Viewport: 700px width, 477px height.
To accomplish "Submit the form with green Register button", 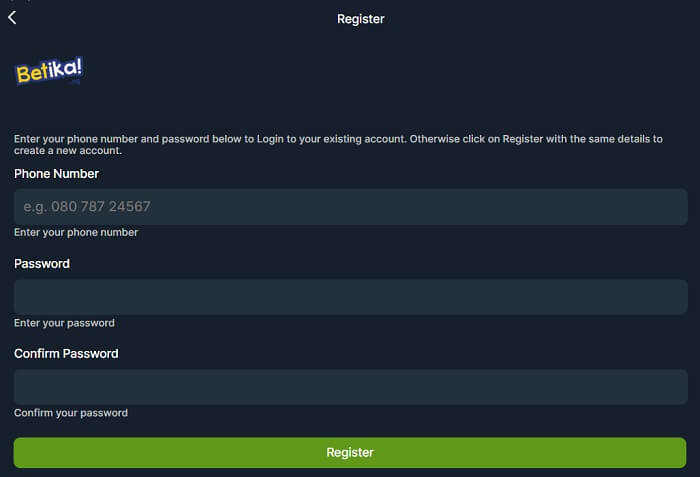I will pos(350,452).
